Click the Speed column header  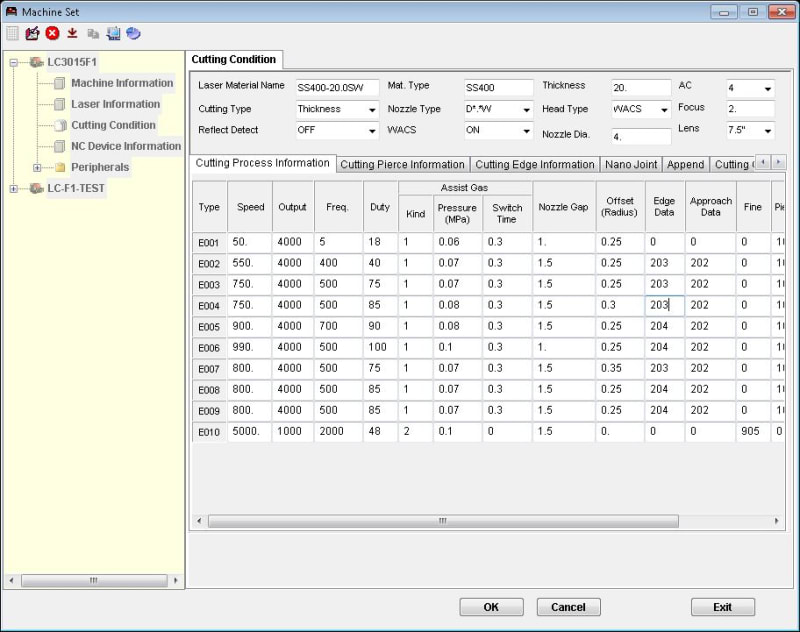point(250,207)
